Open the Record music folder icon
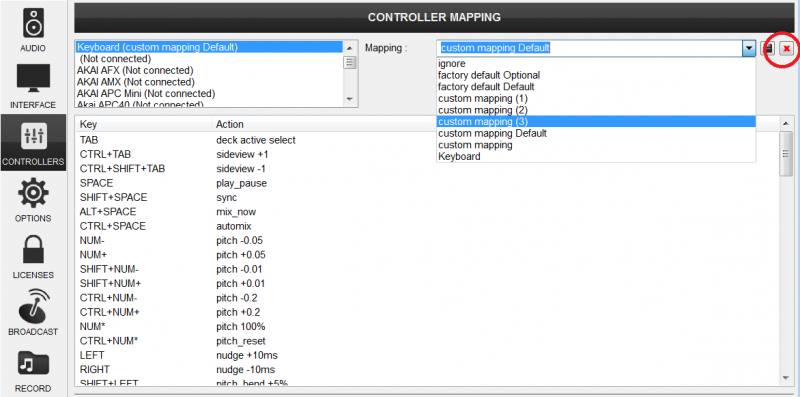 coord(33,363)
